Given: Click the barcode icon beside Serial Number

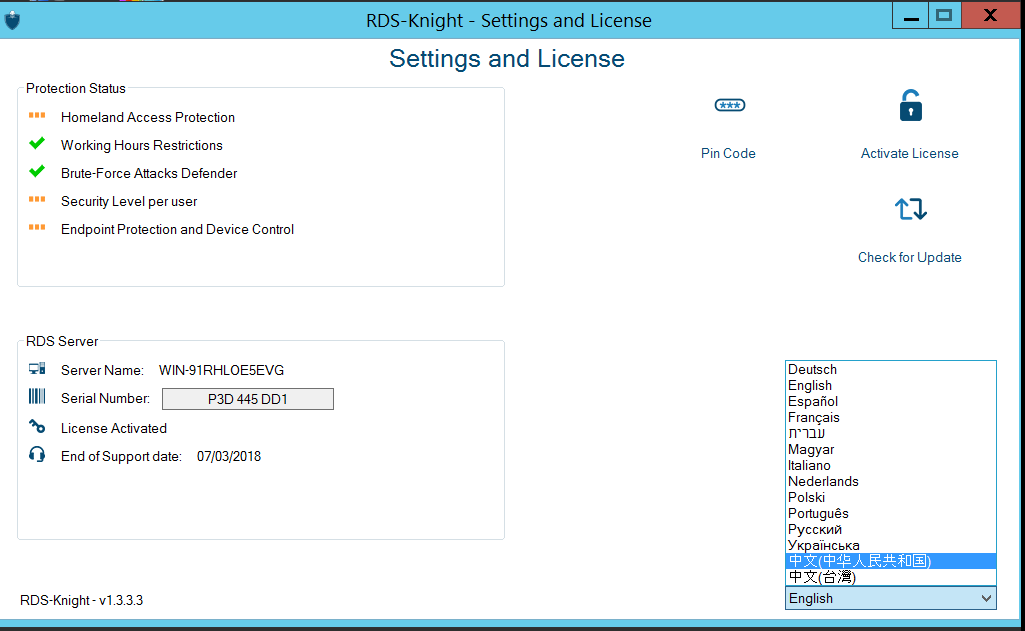Looking at the screenshot, I should (37, 397).
